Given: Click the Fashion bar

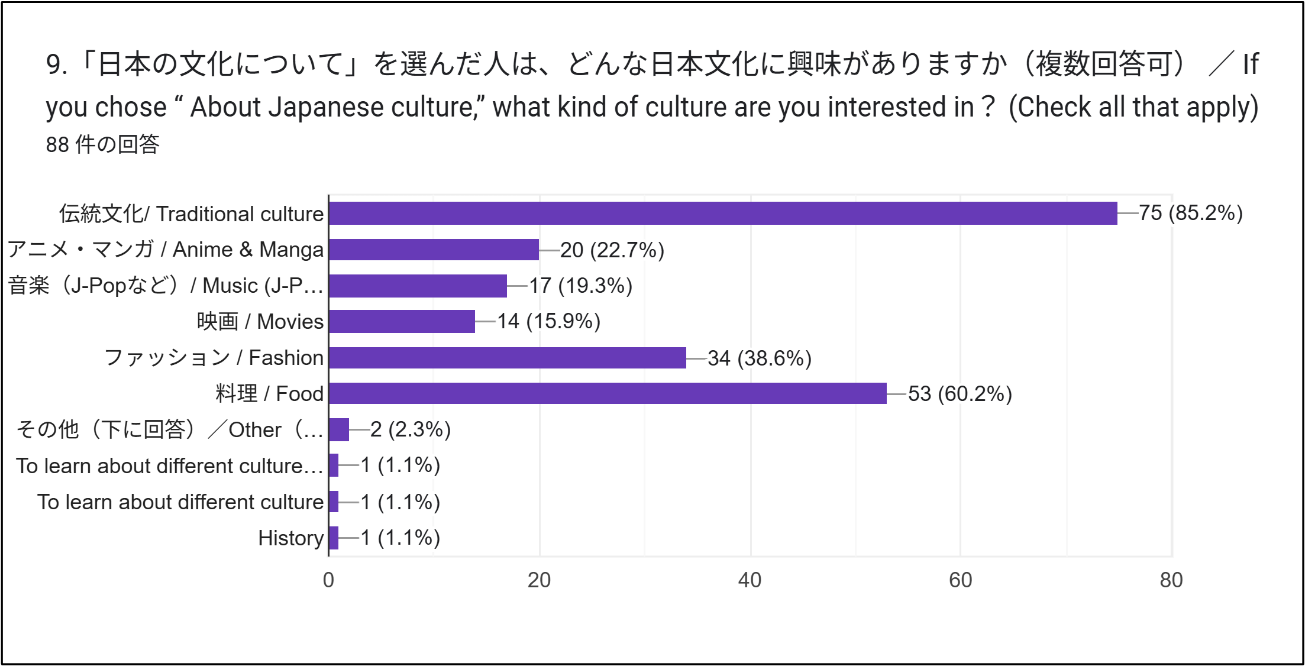Looking at the screenshot, I should coord(507,357).
